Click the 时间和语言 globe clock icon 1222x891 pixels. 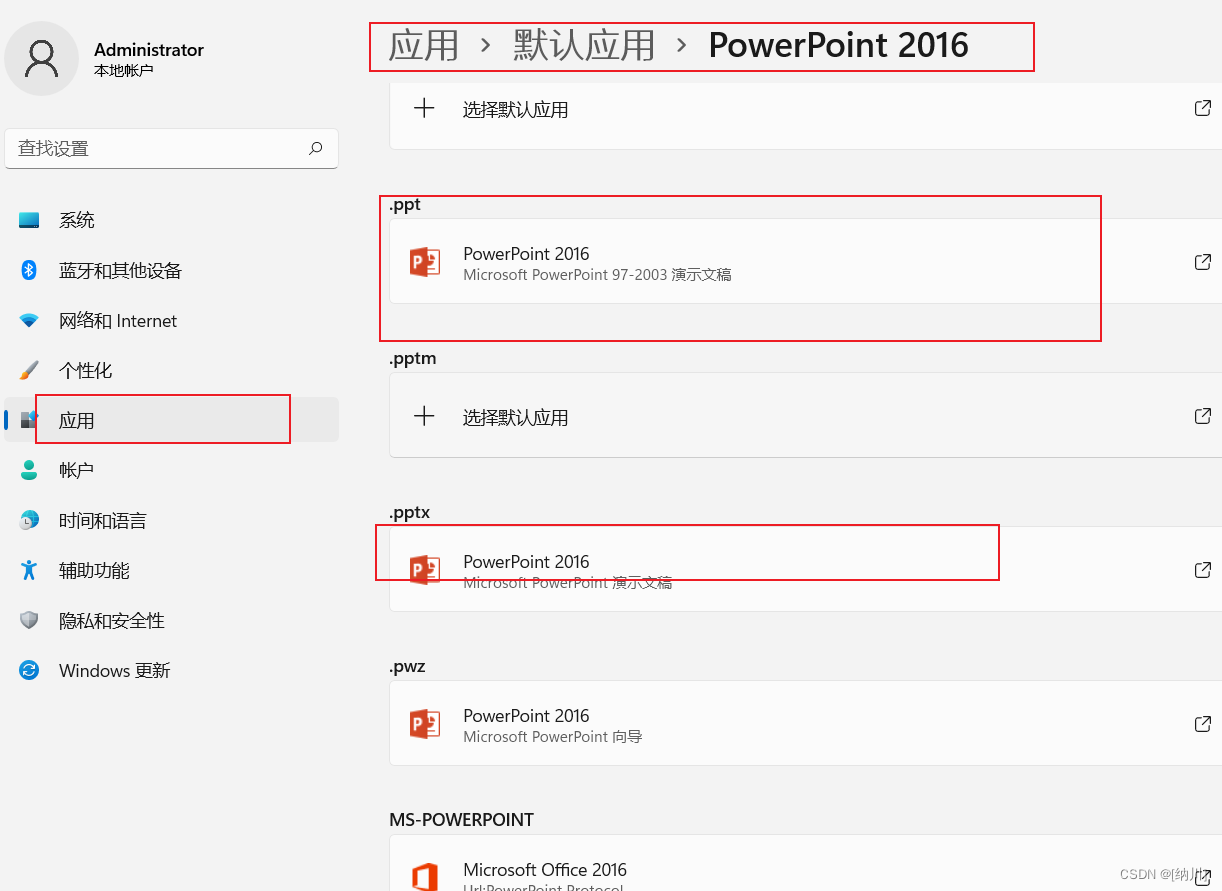tap(29, 520)
